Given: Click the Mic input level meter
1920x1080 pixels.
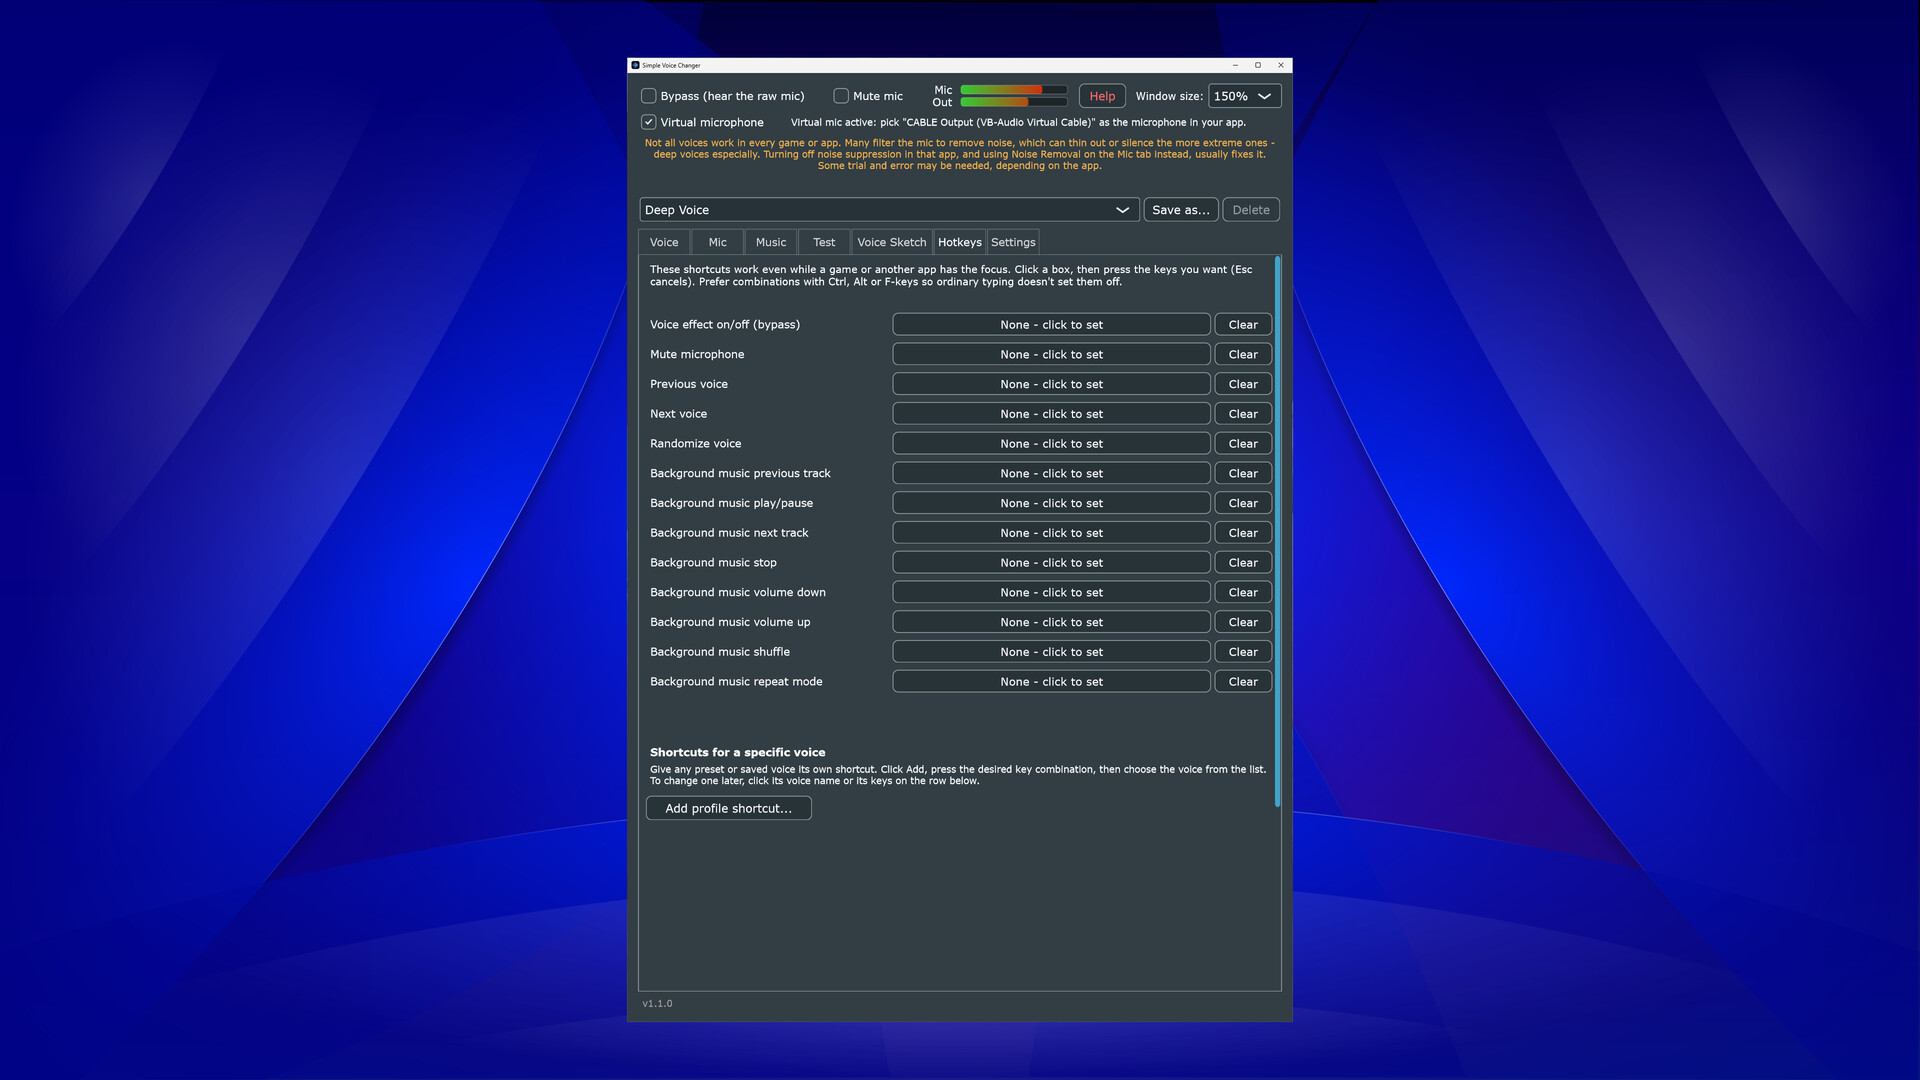Looking at the screenshot, I should 1013,90.
